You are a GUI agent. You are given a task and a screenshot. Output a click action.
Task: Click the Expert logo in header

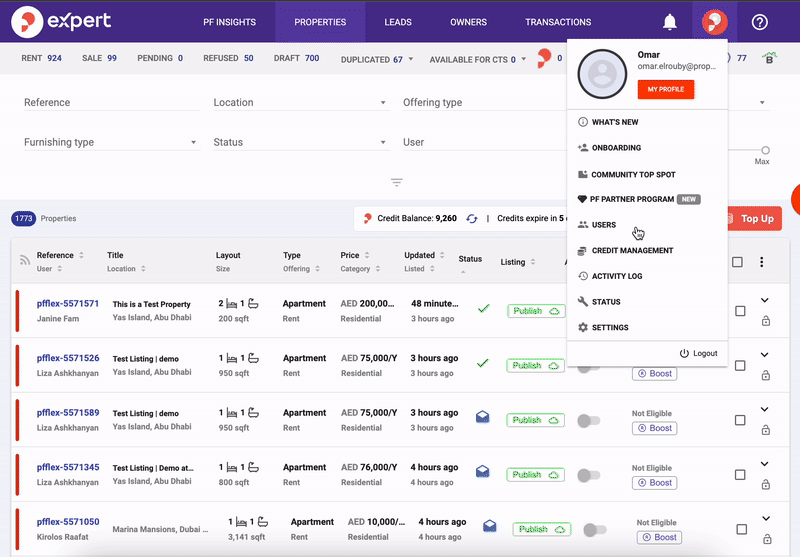click(61, 21)
